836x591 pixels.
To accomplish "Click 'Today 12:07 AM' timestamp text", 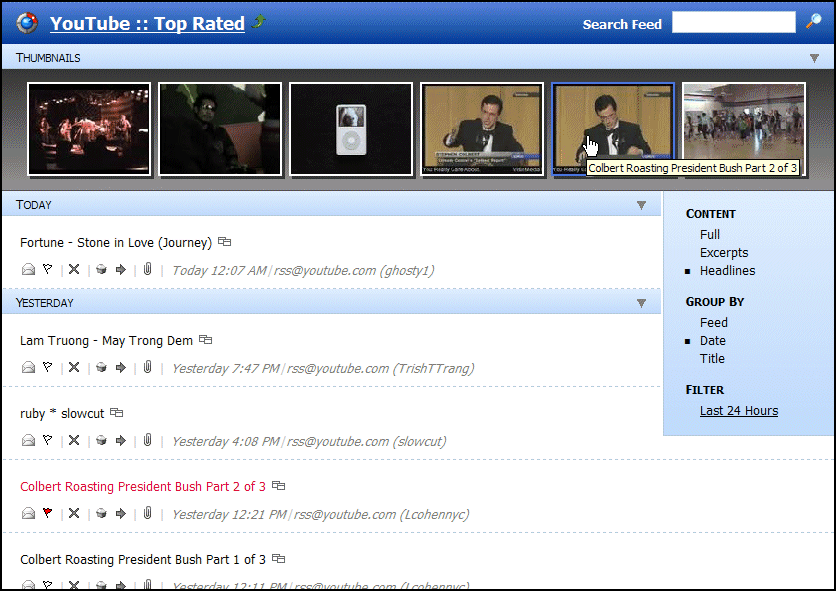I will (219, 270).
